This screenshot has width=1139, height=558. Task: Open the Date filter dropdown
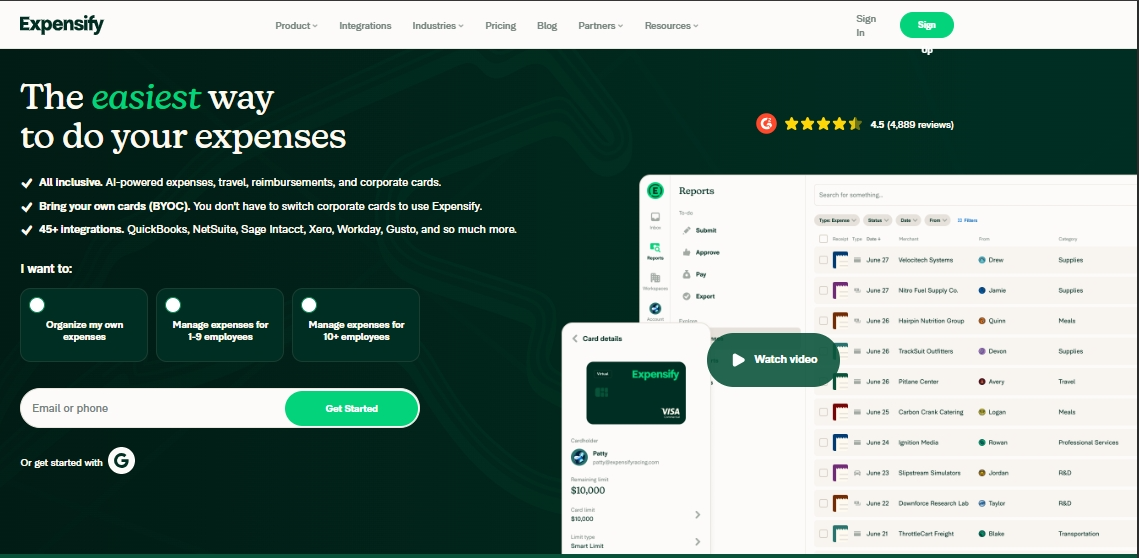coord(908,220)
